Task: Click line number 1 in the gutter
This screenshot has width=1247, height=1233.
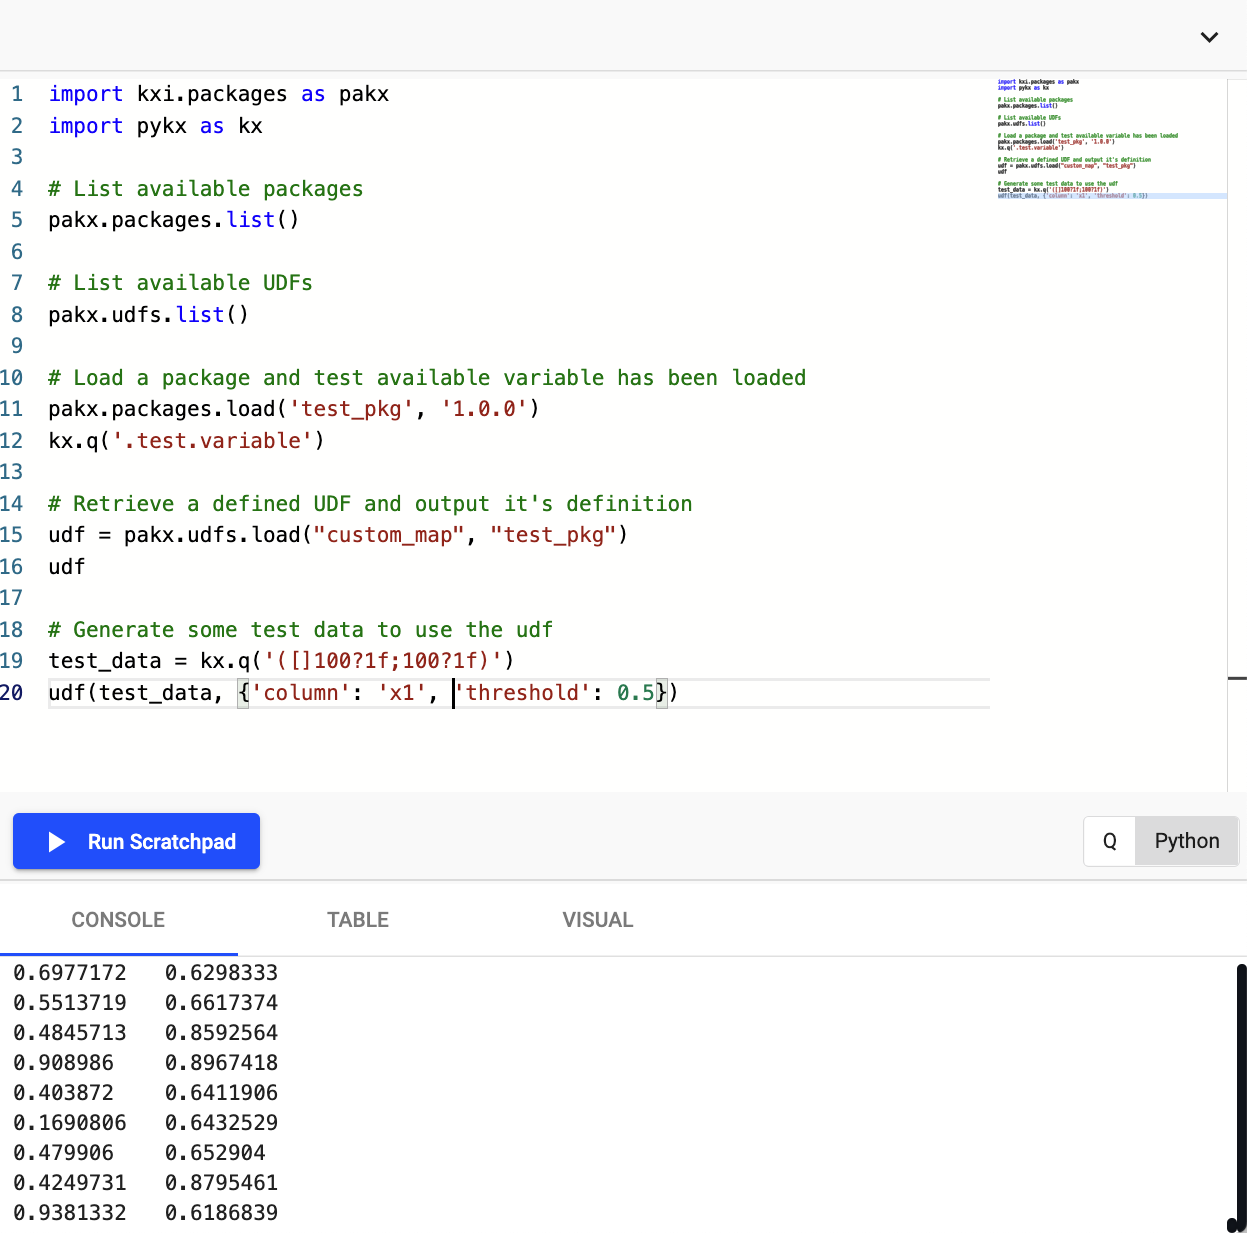Action: (17, 94)
